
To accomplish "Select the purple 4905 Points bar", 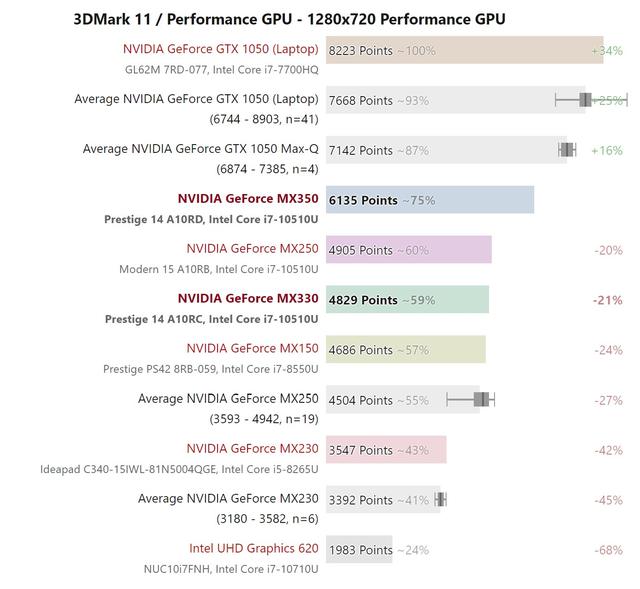I will coord(409,249).
